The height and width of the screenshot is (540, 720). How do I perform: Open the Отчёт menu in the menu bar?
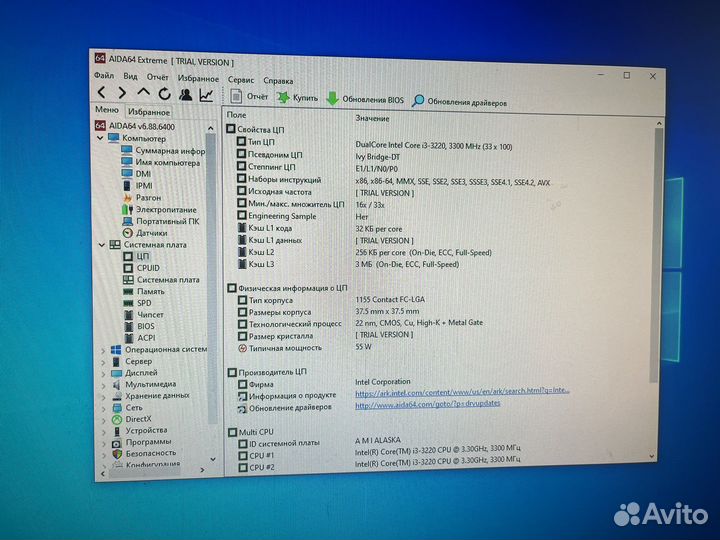158,77
